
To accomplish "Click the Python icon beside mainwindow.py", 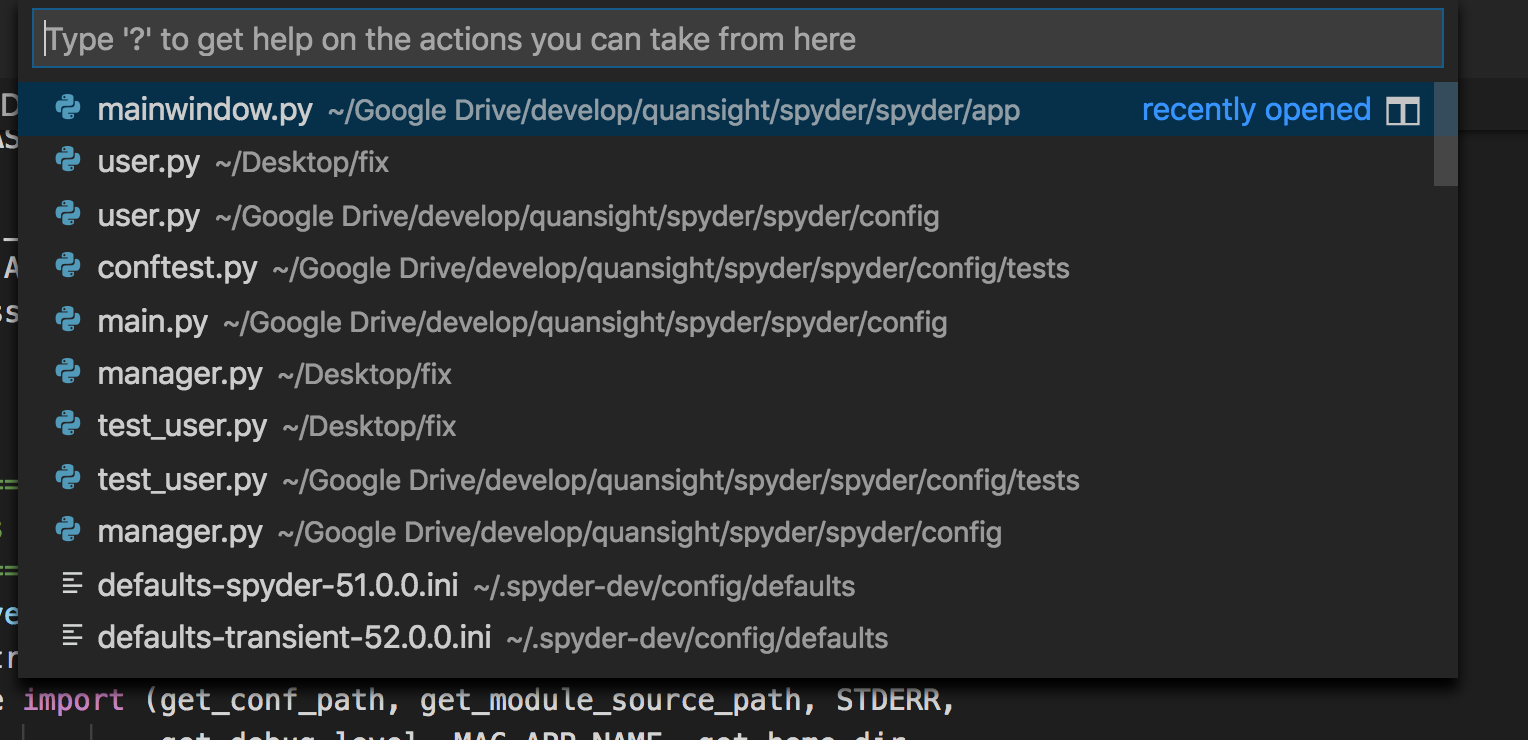I will click(x=68, y=107).
